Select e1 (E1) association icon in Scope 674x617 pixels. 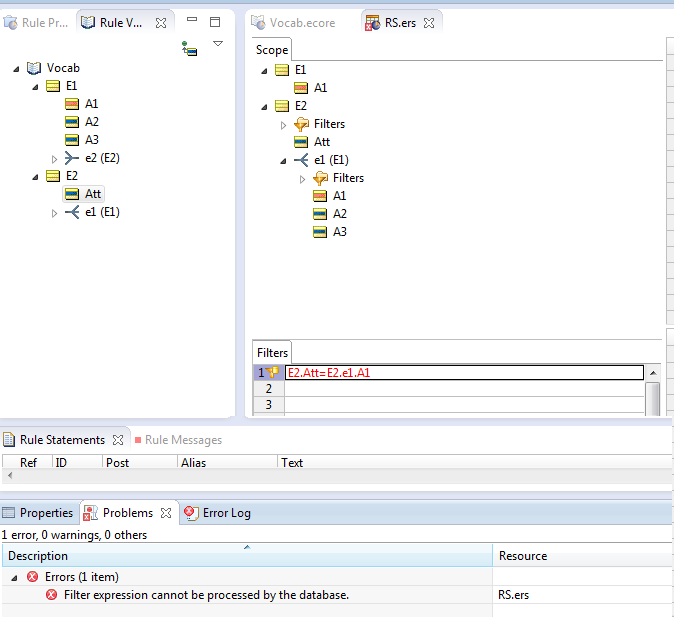point(301,160)
